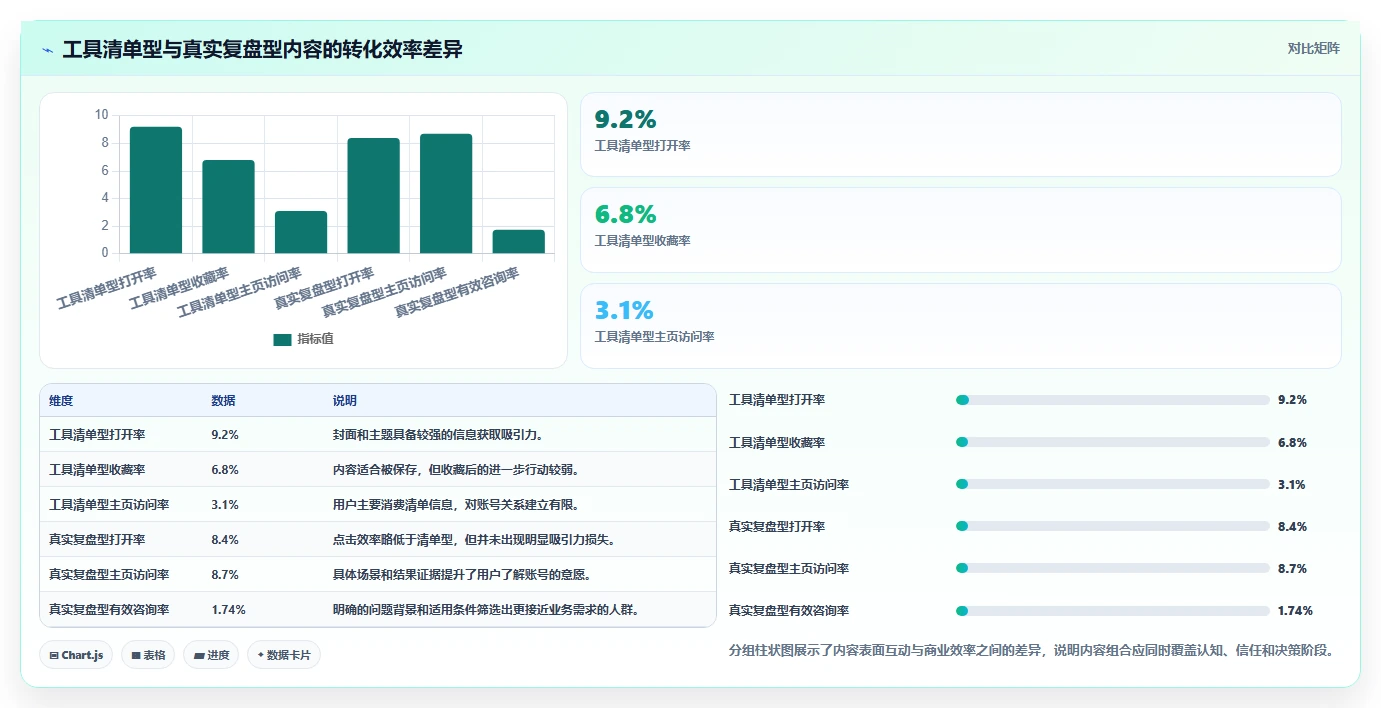Image resolution: width=1381 pixels, height=708 pixels.
Task: Click the 明确的问题背景和适用条件 description
Action: pos(487,610)
